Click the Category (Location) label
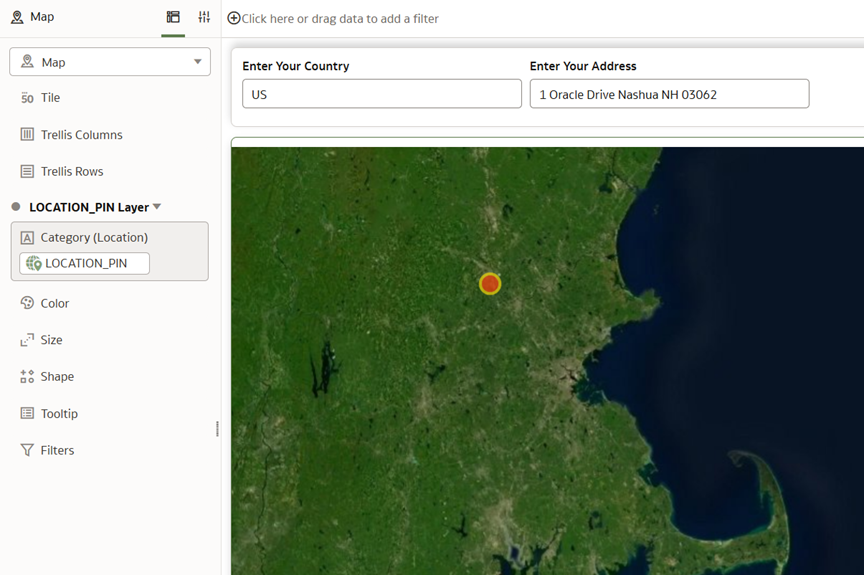Image resolution: width=864 pixels, height=575 pixels. pyautogui.click(x=94, y=237)
